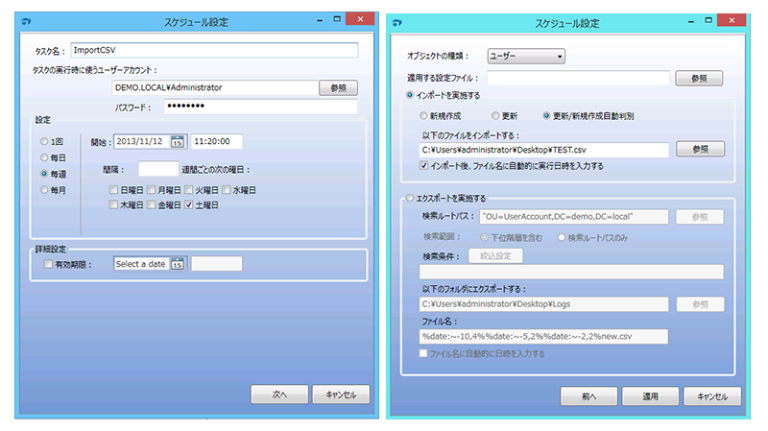This screenshot has height=431, width=768.
Task: Open the オブジェクトの種類 dropdown
Action: [526, 56]
